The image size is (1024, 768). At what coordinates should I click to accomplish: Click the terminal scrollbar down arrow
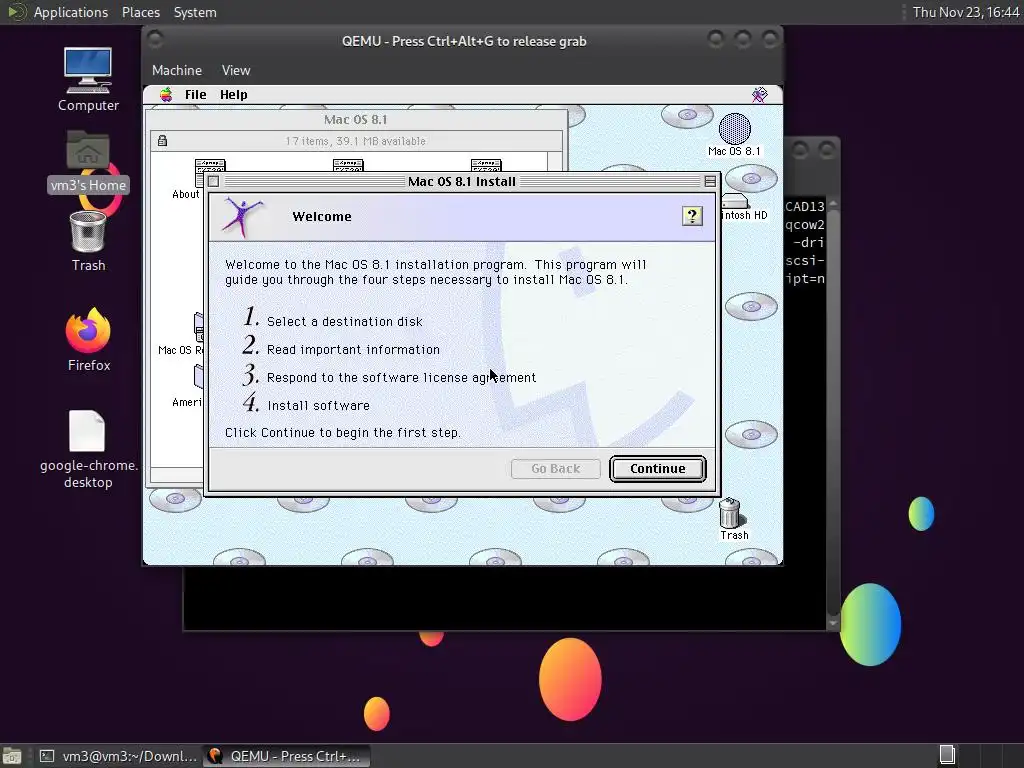coord(833,622)
